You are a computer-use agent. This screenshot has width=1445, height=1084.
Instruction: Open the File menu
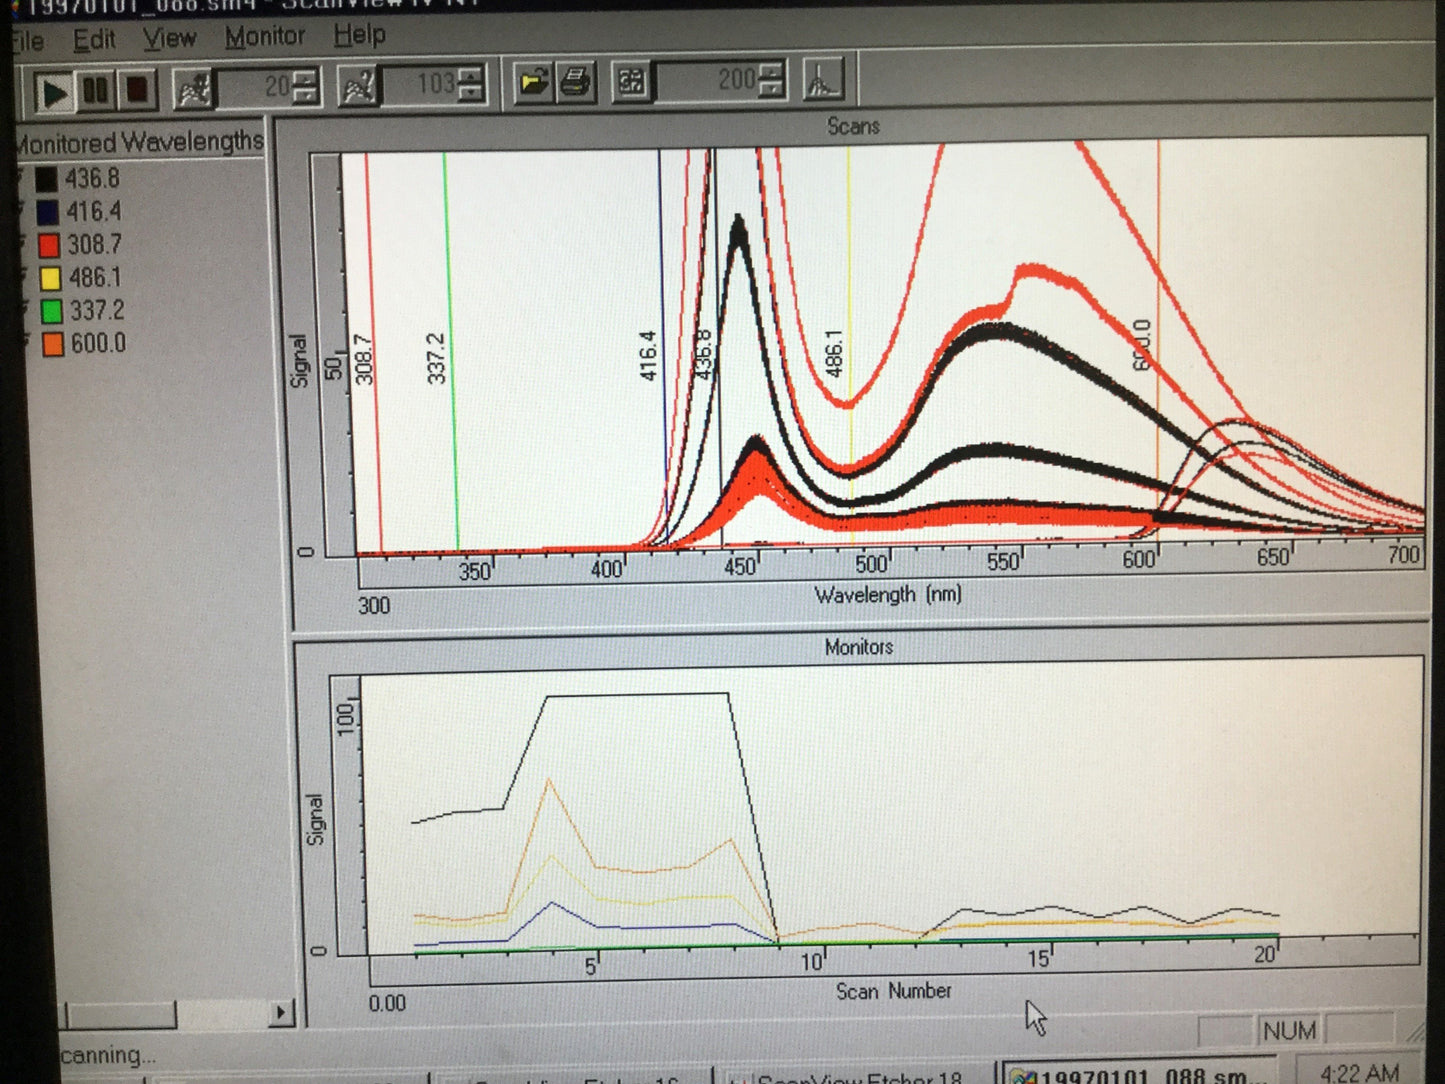[27, 41]
